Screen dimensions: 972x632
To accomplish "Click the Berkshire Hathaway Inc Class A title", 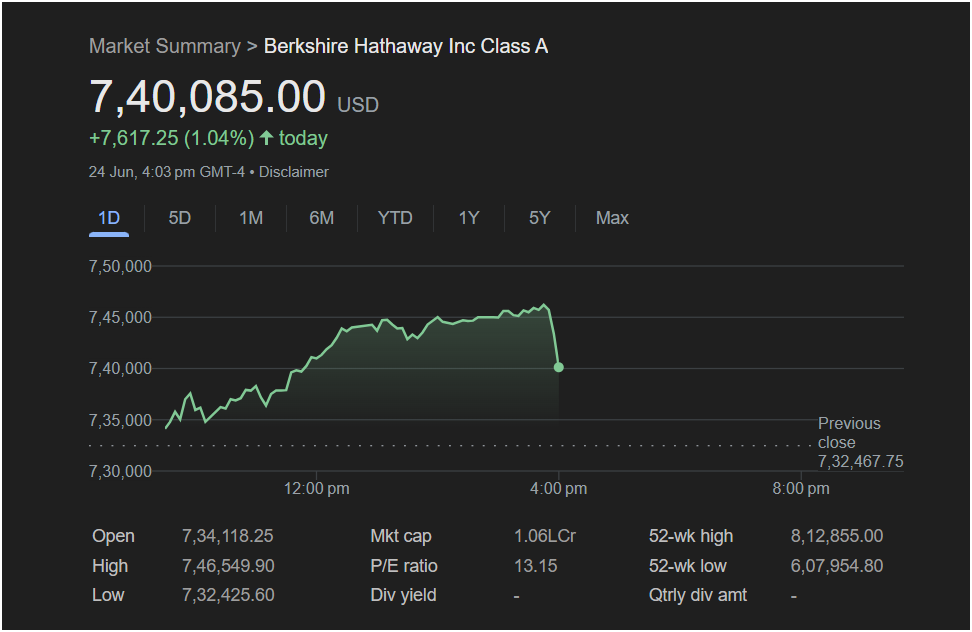I will (406, 46).
